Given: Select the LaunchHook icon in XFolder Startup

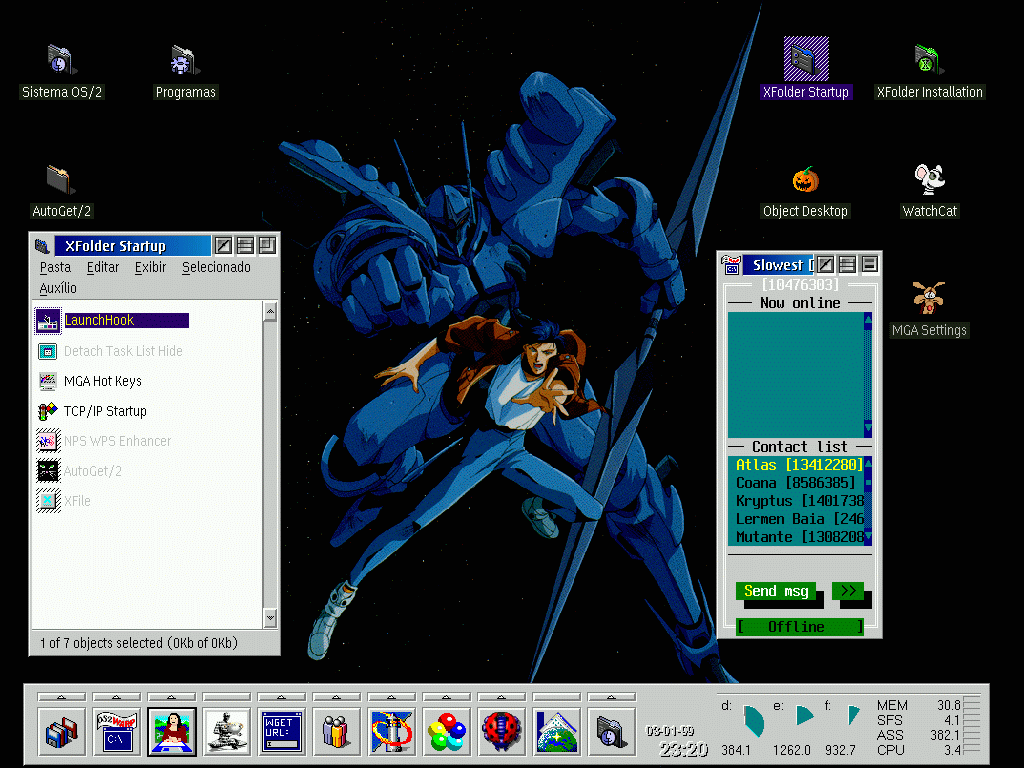Looking at the screenshot, I should click(48, 321).
